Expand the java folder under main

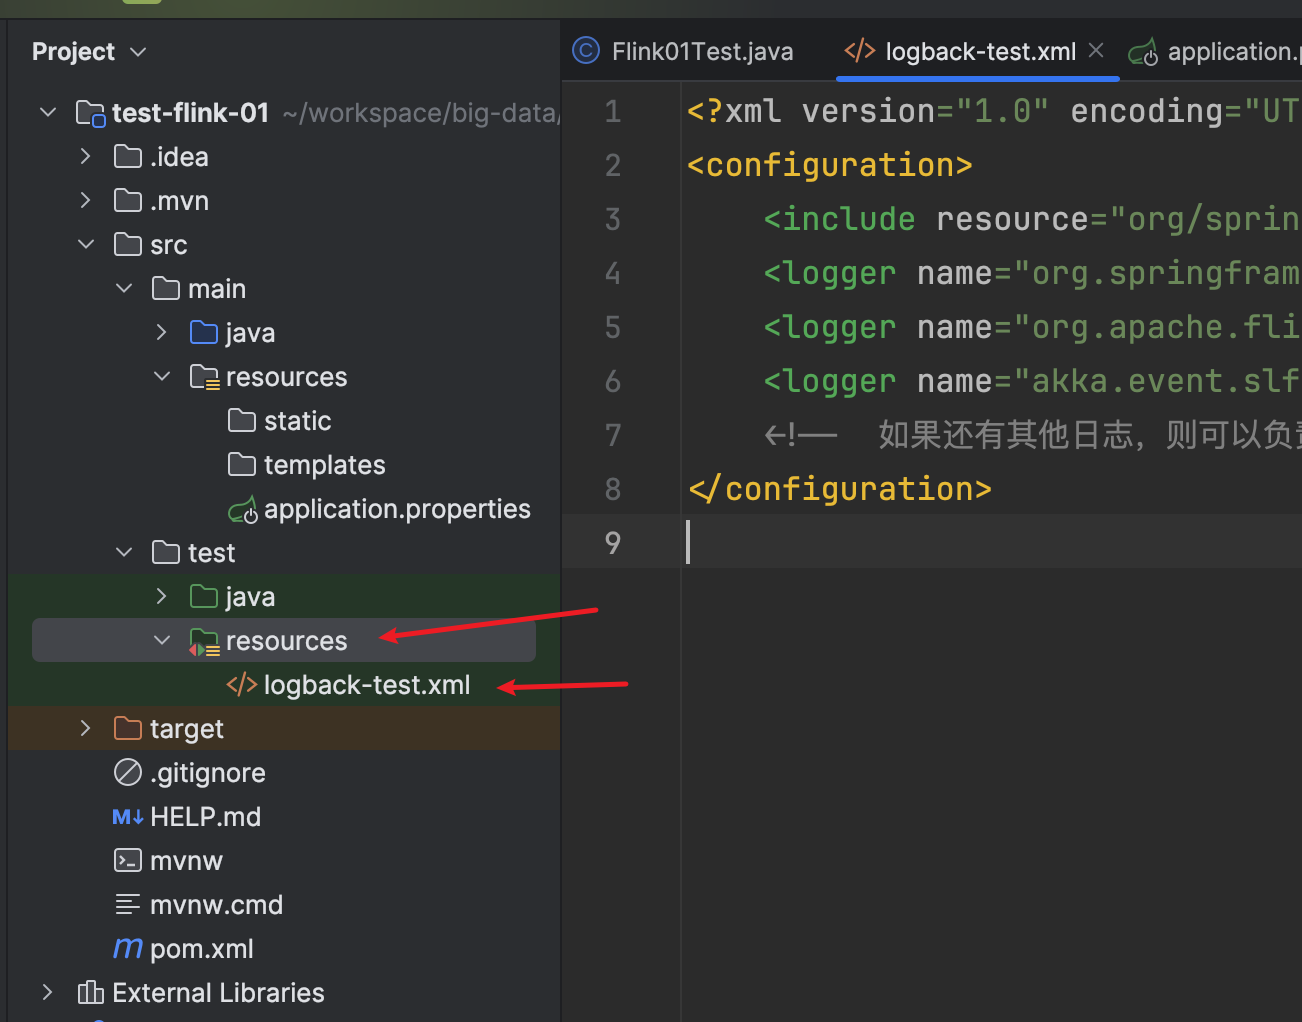point(162,332)
